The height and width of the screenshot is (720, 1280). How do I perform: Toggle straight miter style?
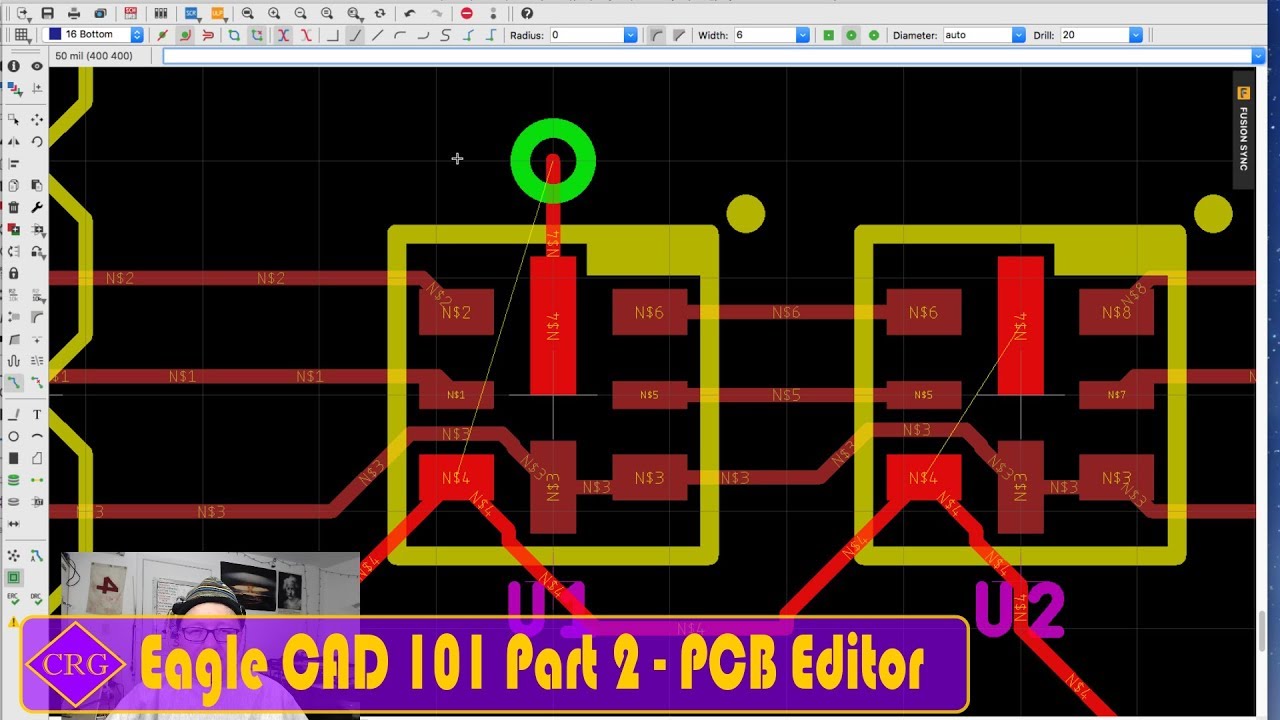pyautogui.click(x=679, y=35)
